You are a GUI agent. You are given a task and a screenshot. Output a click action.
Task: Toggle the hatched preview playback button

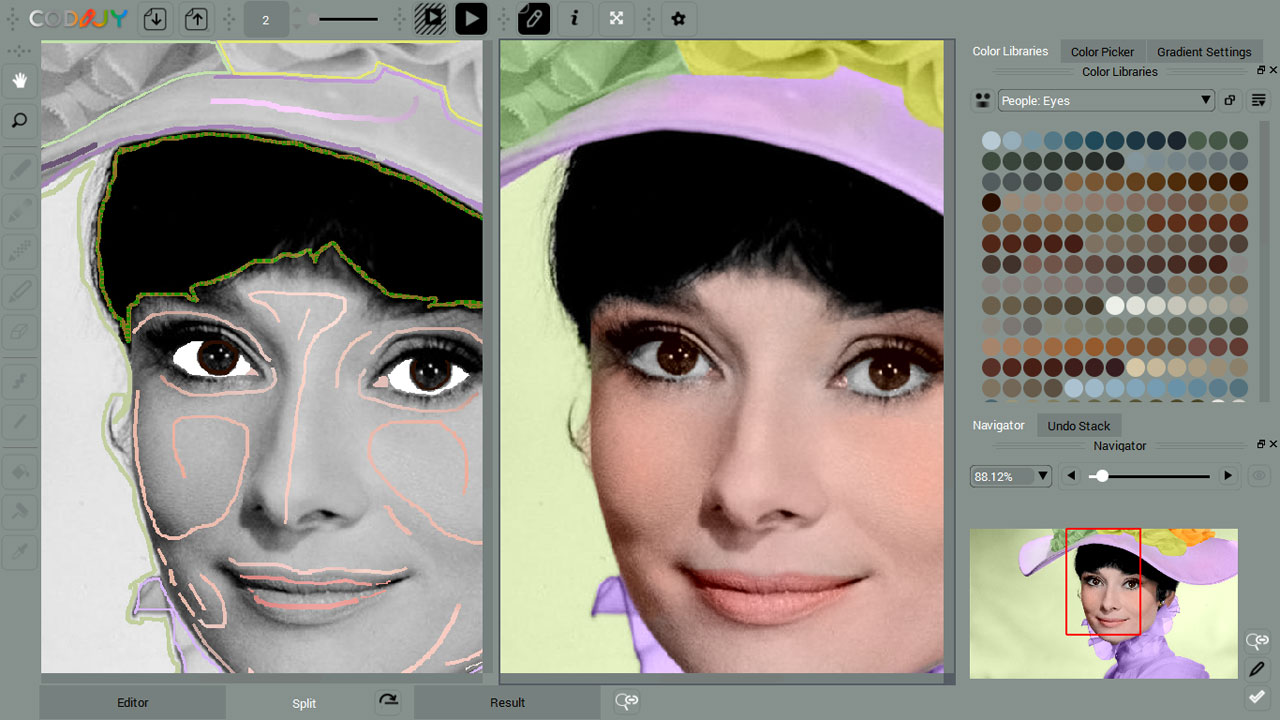431,18
